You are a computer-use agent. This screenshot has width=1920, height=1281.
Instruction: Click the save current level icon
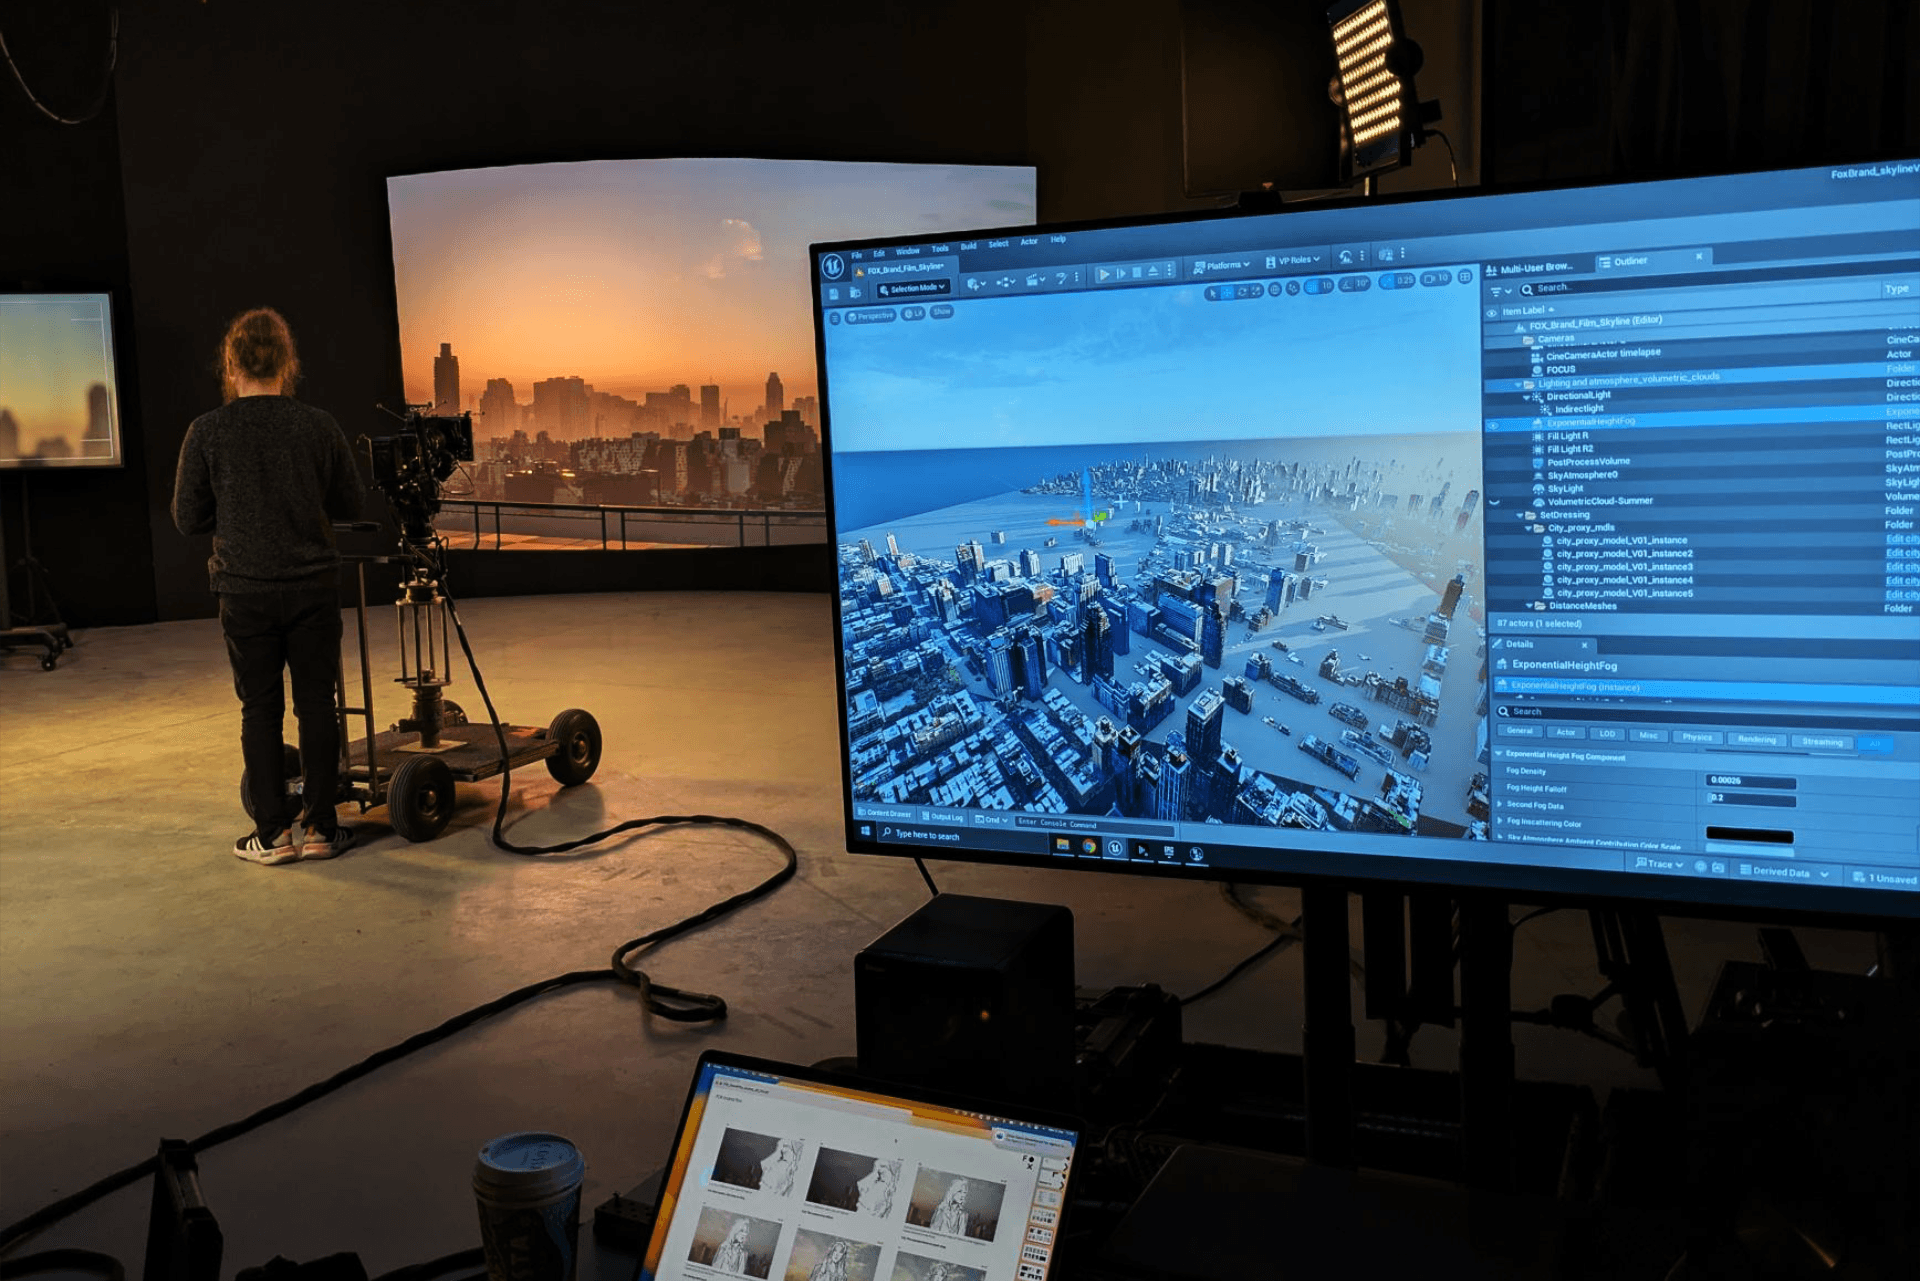pyautogui.click(x=834, y=293)
